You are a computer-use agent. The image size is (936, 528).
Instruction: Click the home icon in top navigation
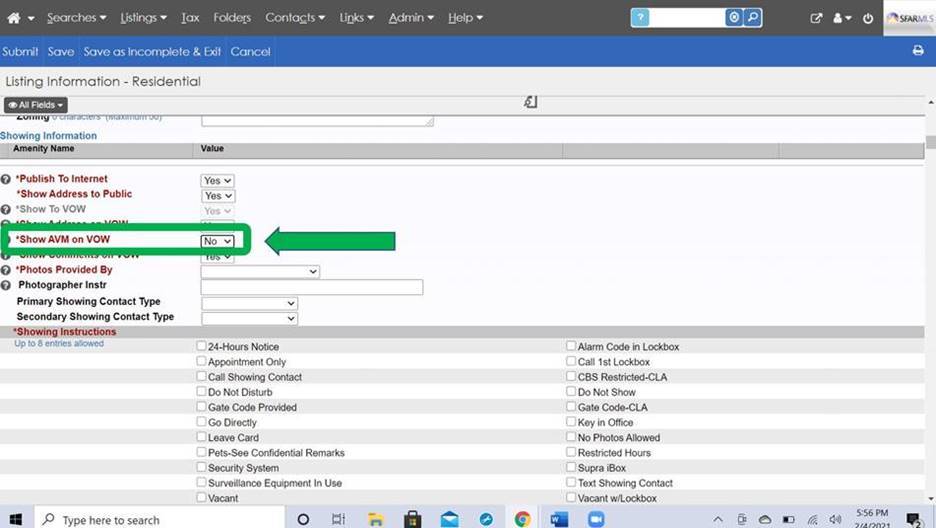point(14,18)
